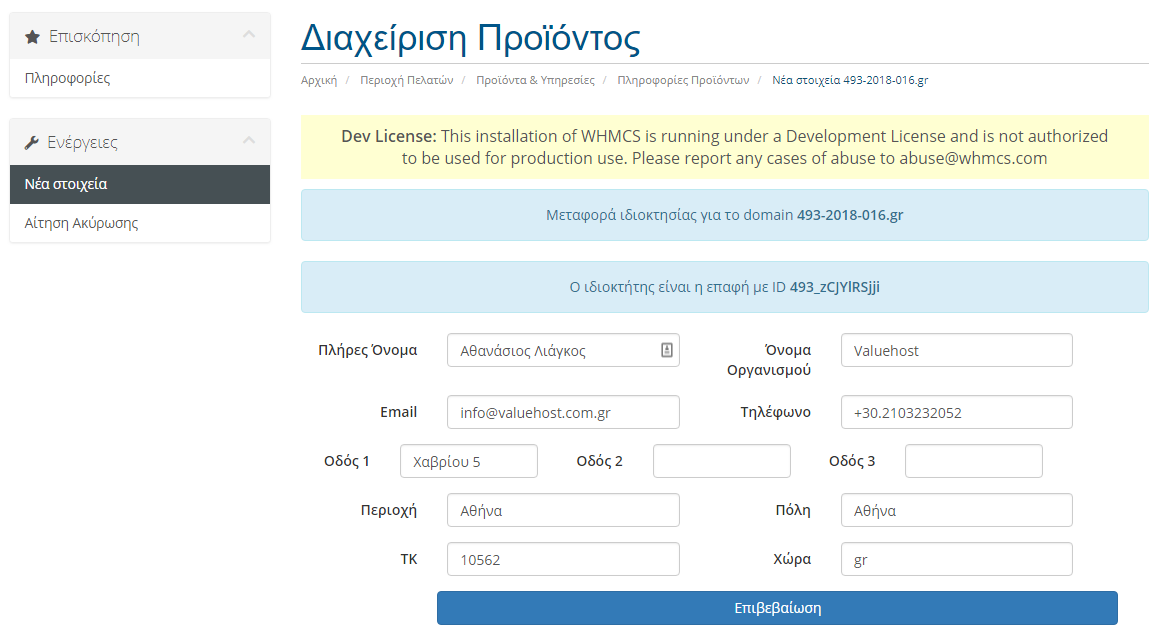Navigate to Προϊόντα & Υπηρεσίες breadcrumb
This screenshot has height=628, width=1155.
tap(535, 80)
